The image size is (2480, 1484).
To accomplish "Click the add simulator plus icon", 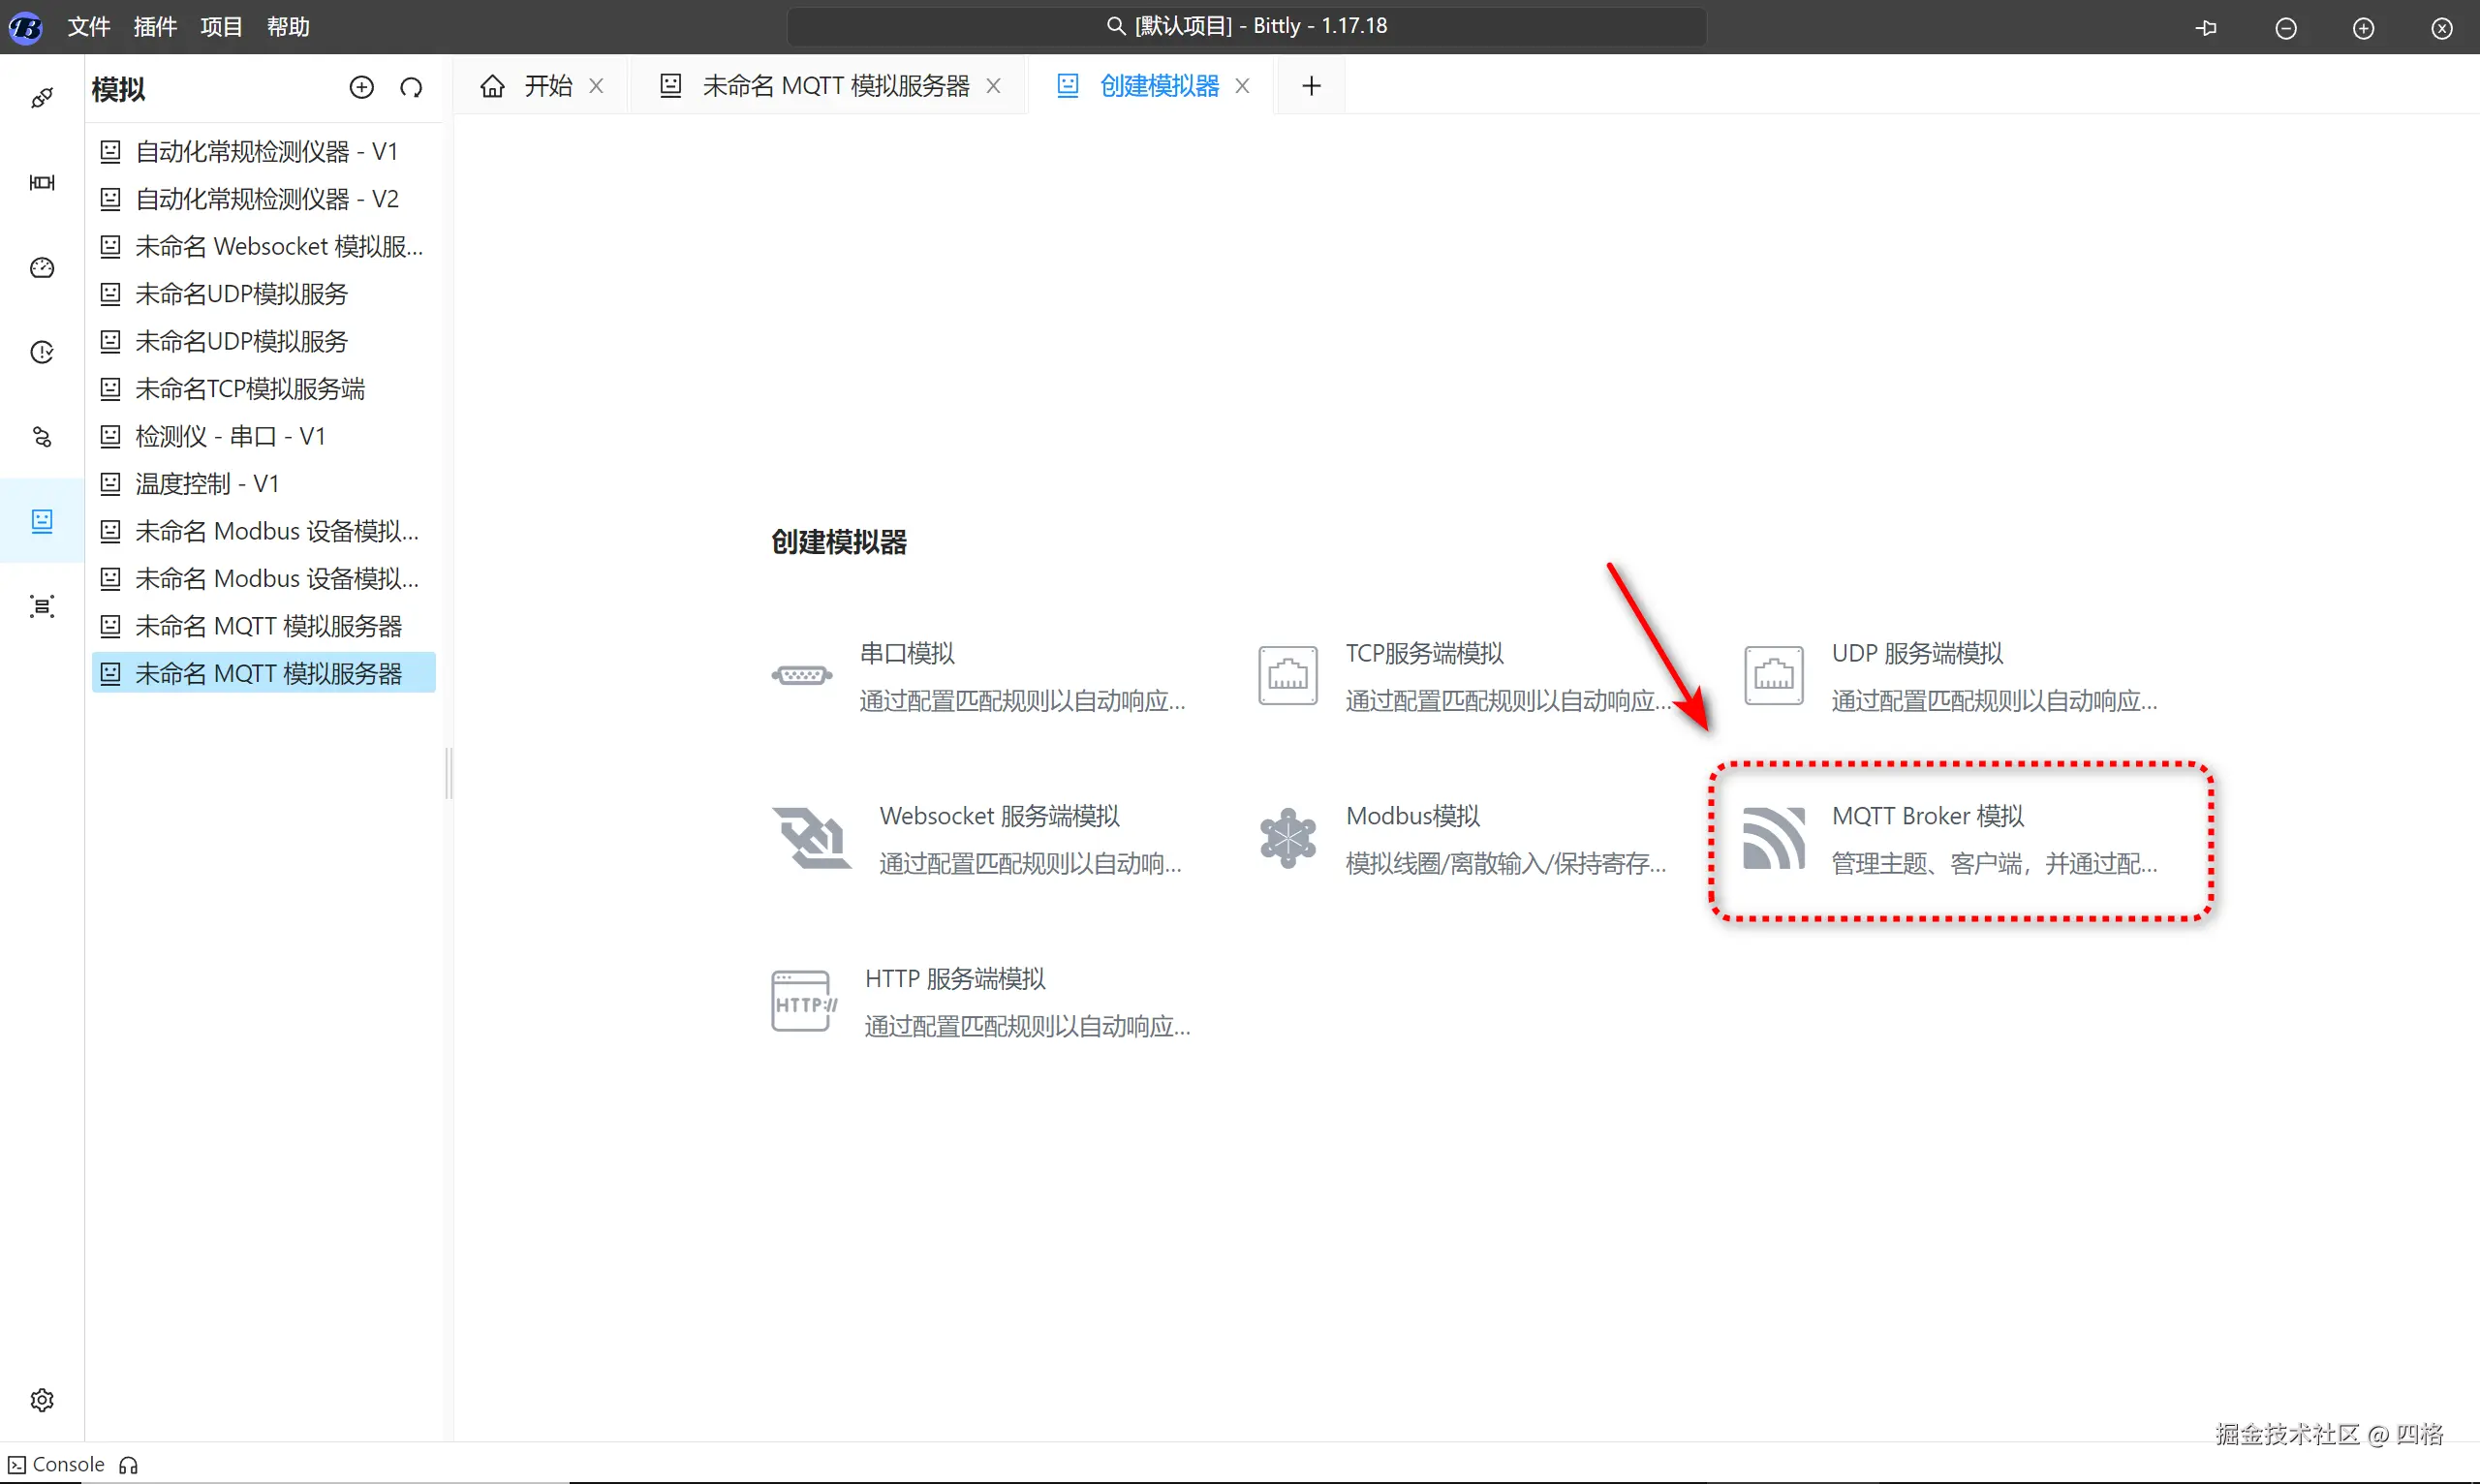I will (361, 88).
